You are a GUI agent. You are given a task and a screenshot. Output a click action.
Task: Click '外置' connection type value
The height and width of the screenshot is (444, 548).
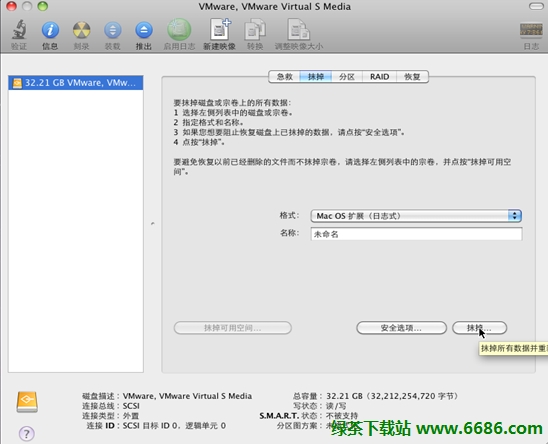[131, 416]
